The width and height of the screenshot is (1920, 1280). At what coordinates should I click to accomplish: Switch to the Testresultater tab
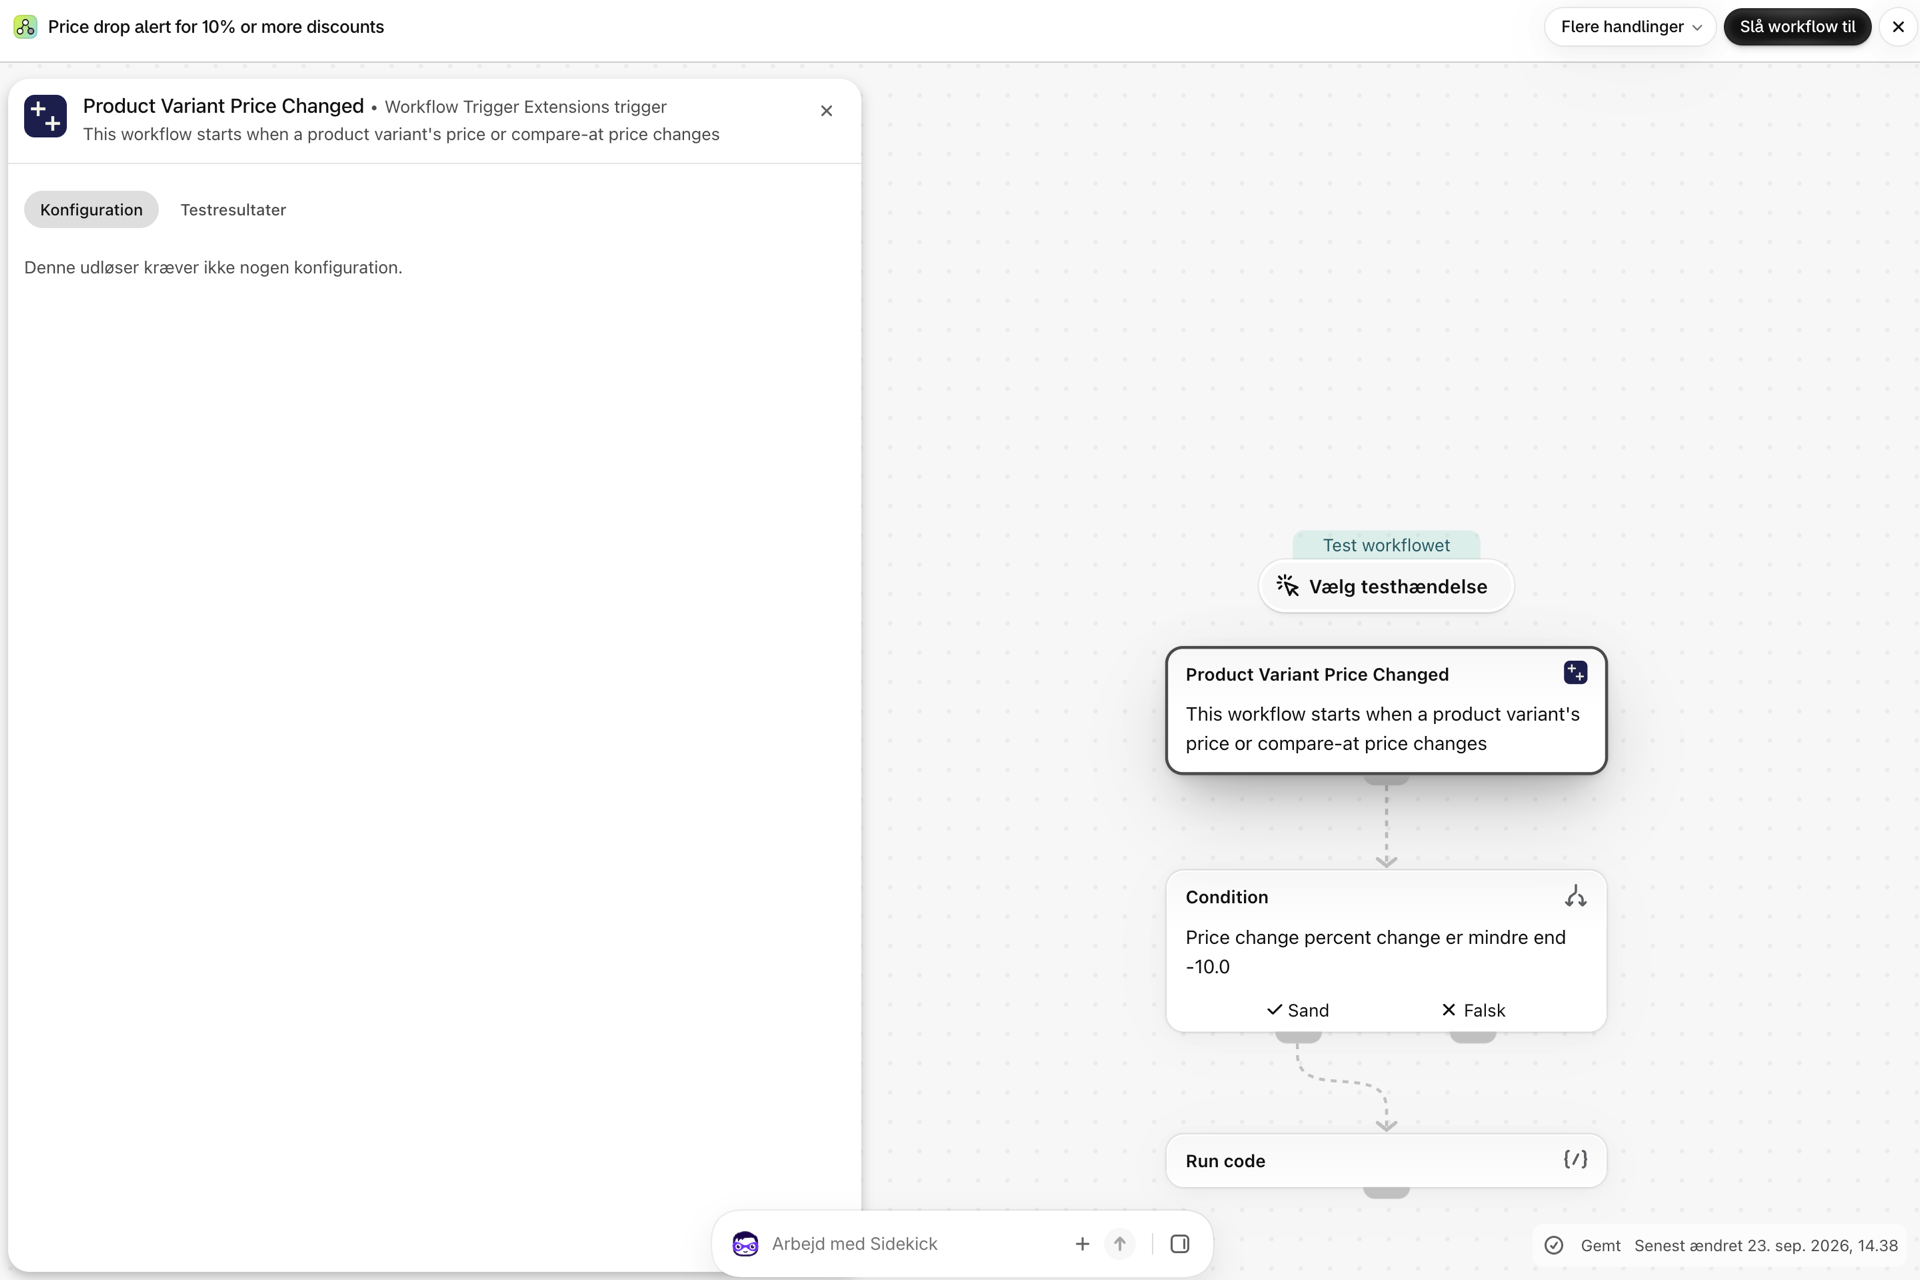point(233,210)
